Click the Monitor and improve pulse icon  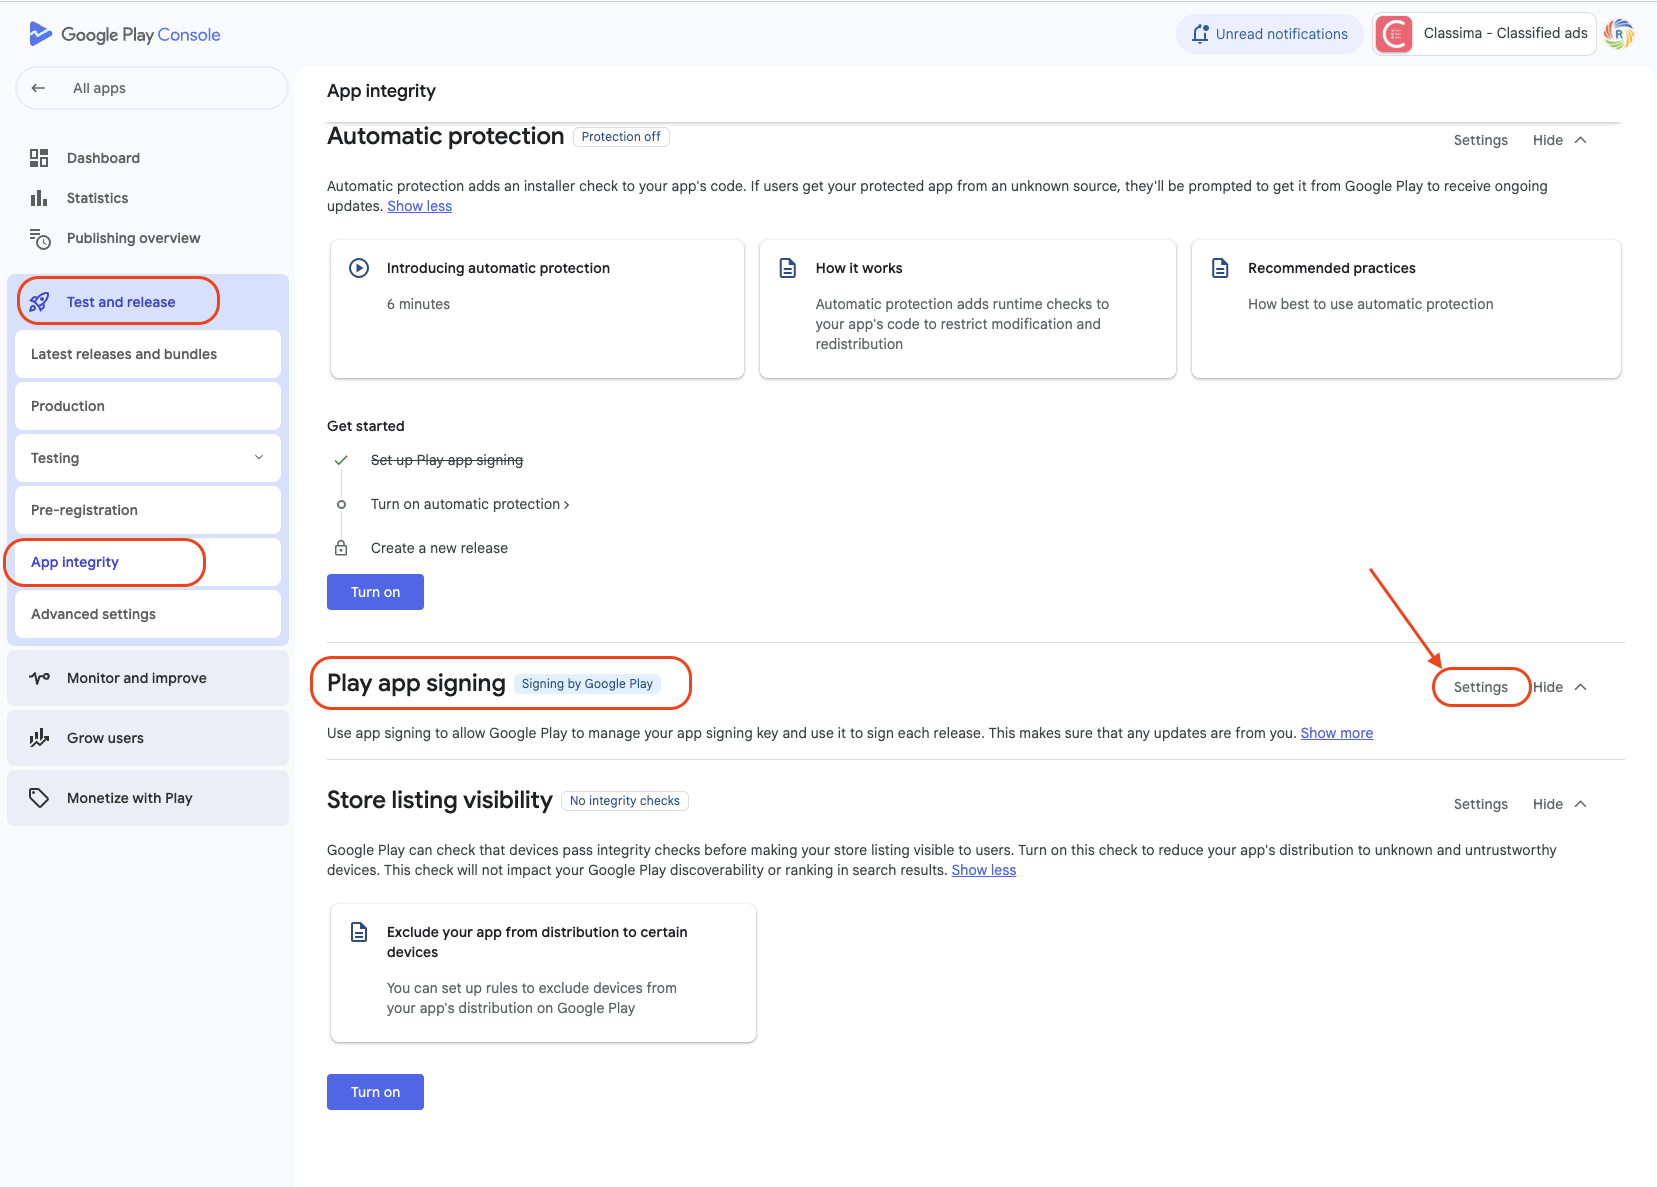pos(39,678)
